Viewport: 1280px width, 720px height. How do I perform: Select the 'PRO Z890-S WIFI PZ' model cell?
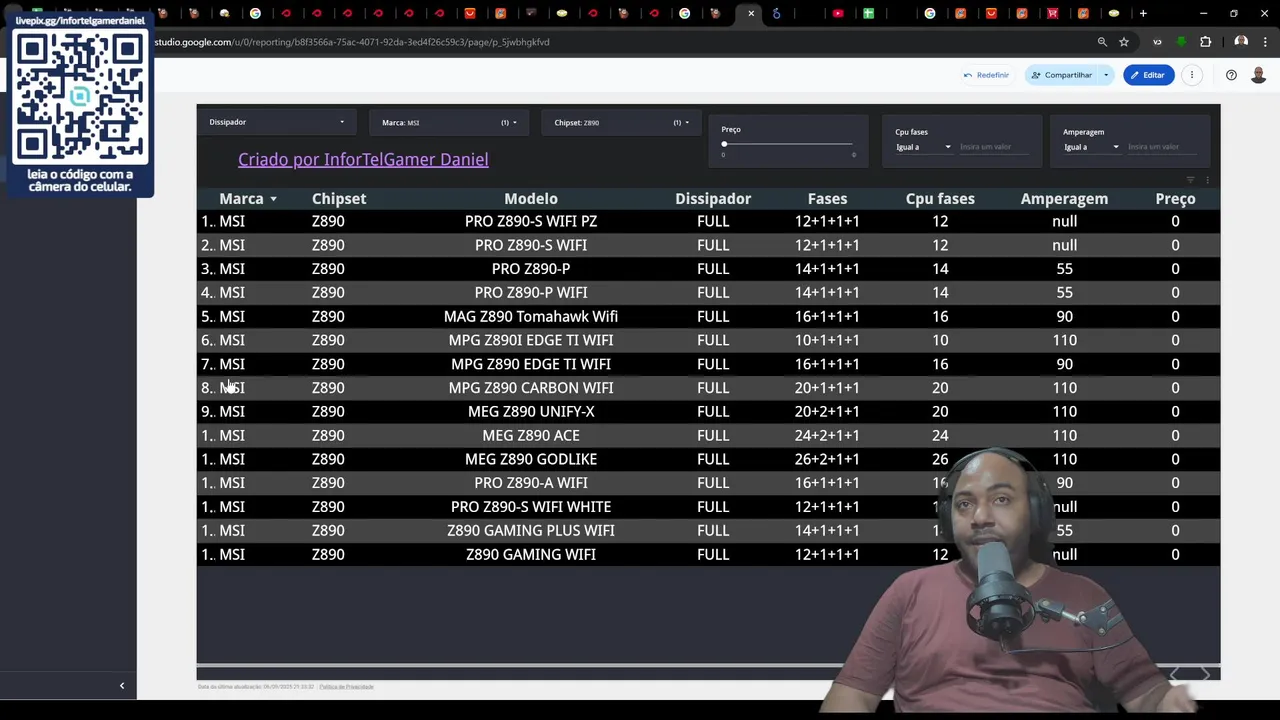531,221
